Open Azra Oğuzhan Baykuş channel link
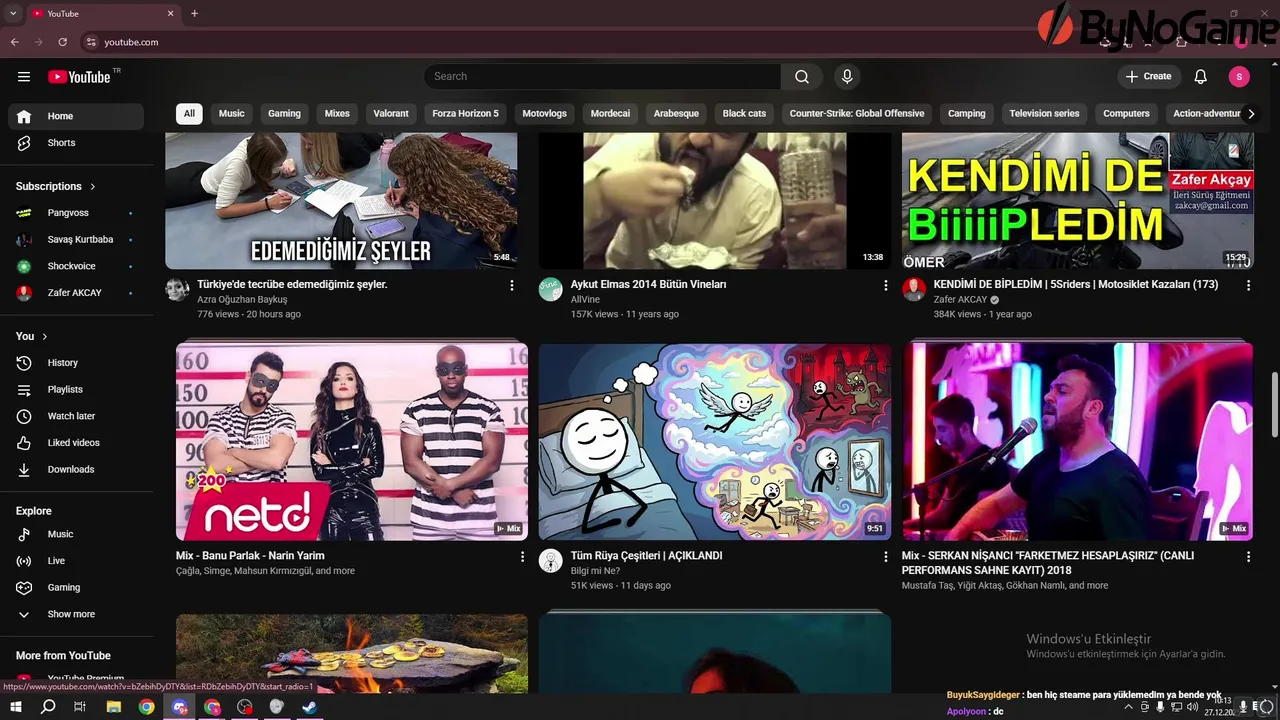 tap(242, 300)
